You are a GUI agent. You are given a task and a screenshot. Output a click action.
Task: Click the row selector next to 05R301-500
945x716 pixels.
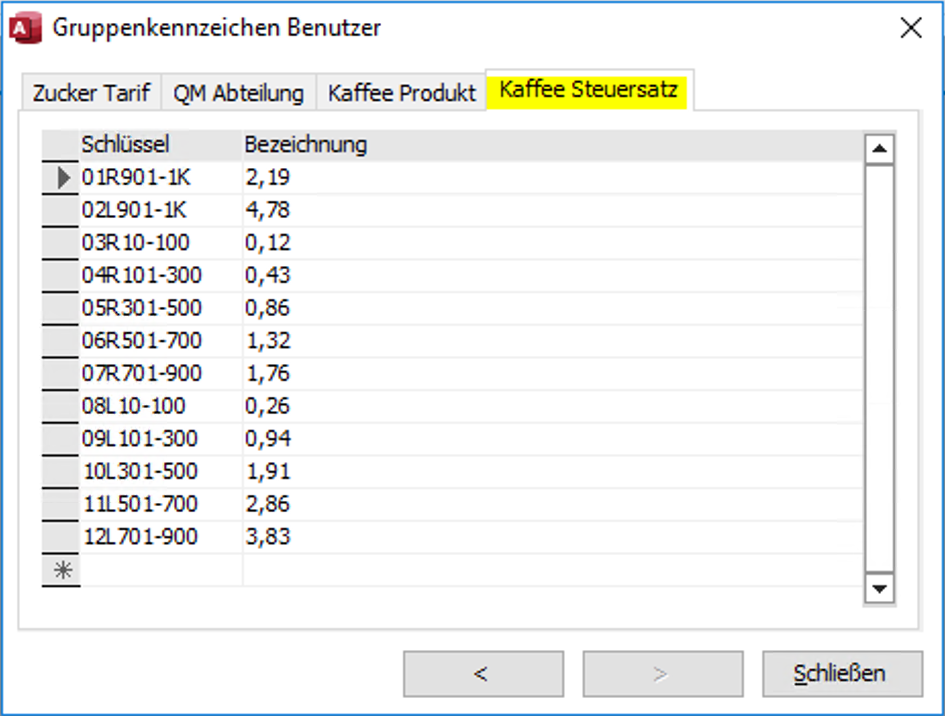[x=59, y=308]
